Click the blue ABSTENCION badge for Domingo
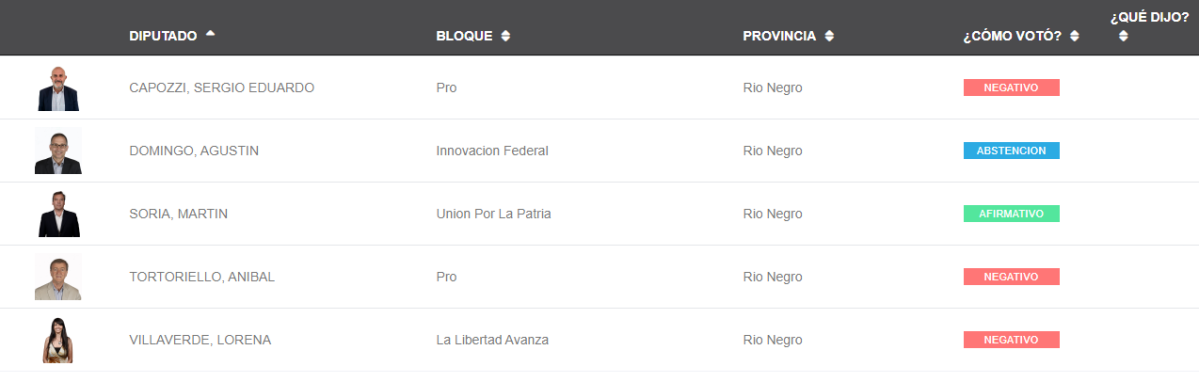 coord(1011,151)
